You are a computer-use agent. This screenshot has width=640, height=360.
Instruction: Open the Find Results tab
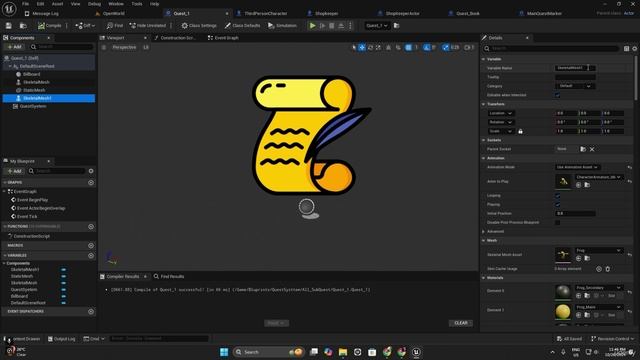169,277
